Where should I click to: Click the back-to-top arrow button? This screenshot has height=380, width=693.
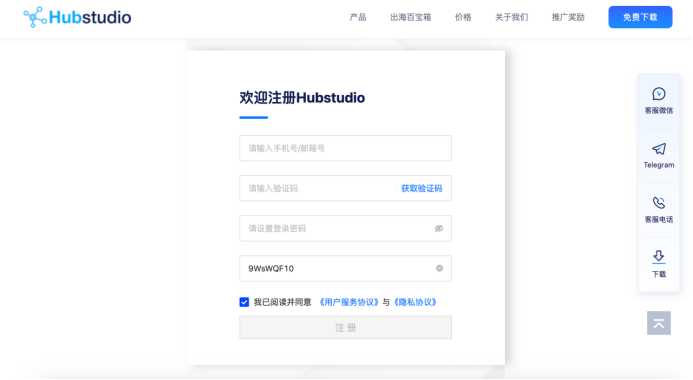[659, 323]
